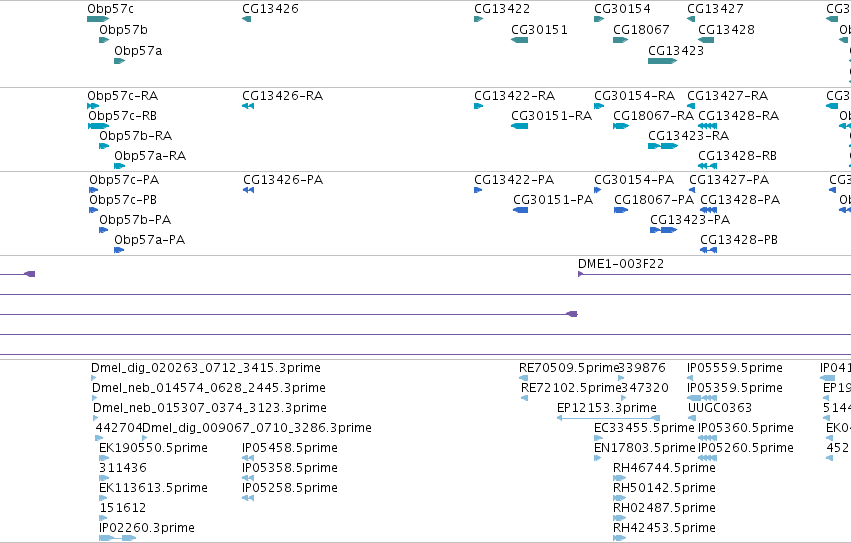
Task: Click the CG13427-RA transcript glyph
Action: pyautogui.click(x=691, y=106)
